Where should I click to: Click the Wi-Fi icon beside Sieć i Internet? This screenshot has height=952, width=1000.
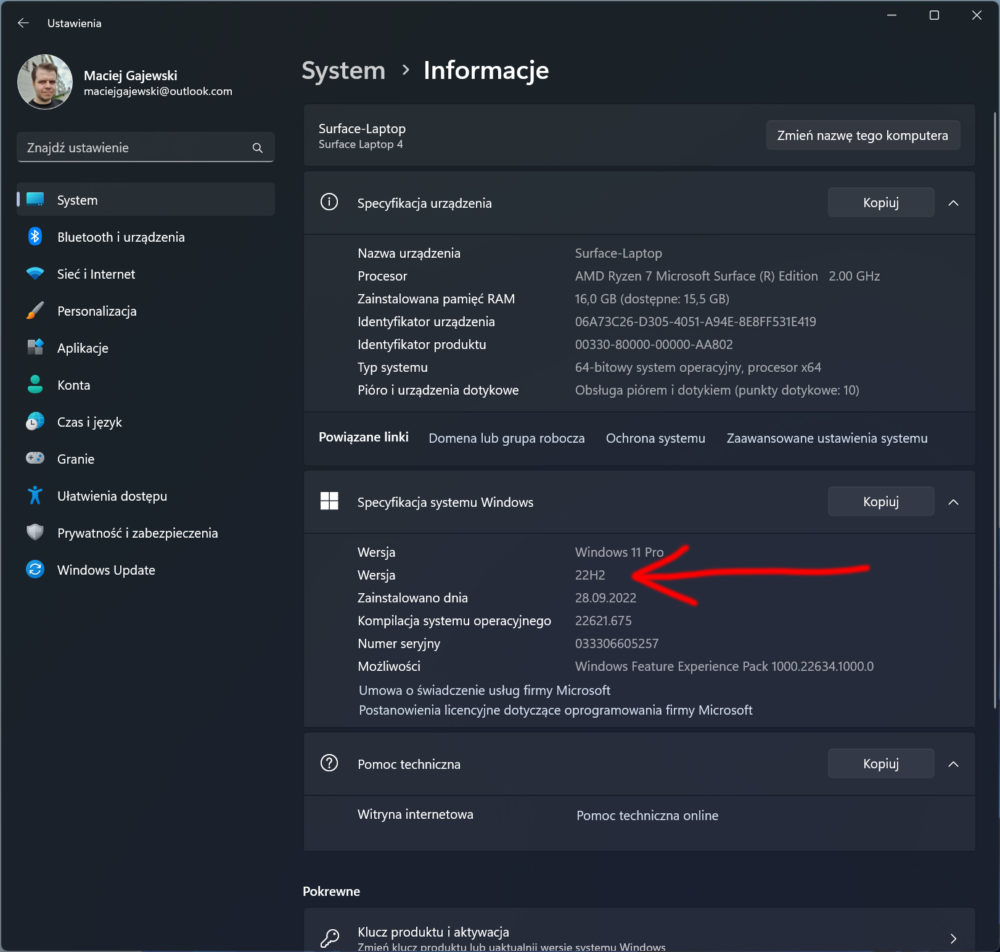pyautogui.click(x=35, y=274)
